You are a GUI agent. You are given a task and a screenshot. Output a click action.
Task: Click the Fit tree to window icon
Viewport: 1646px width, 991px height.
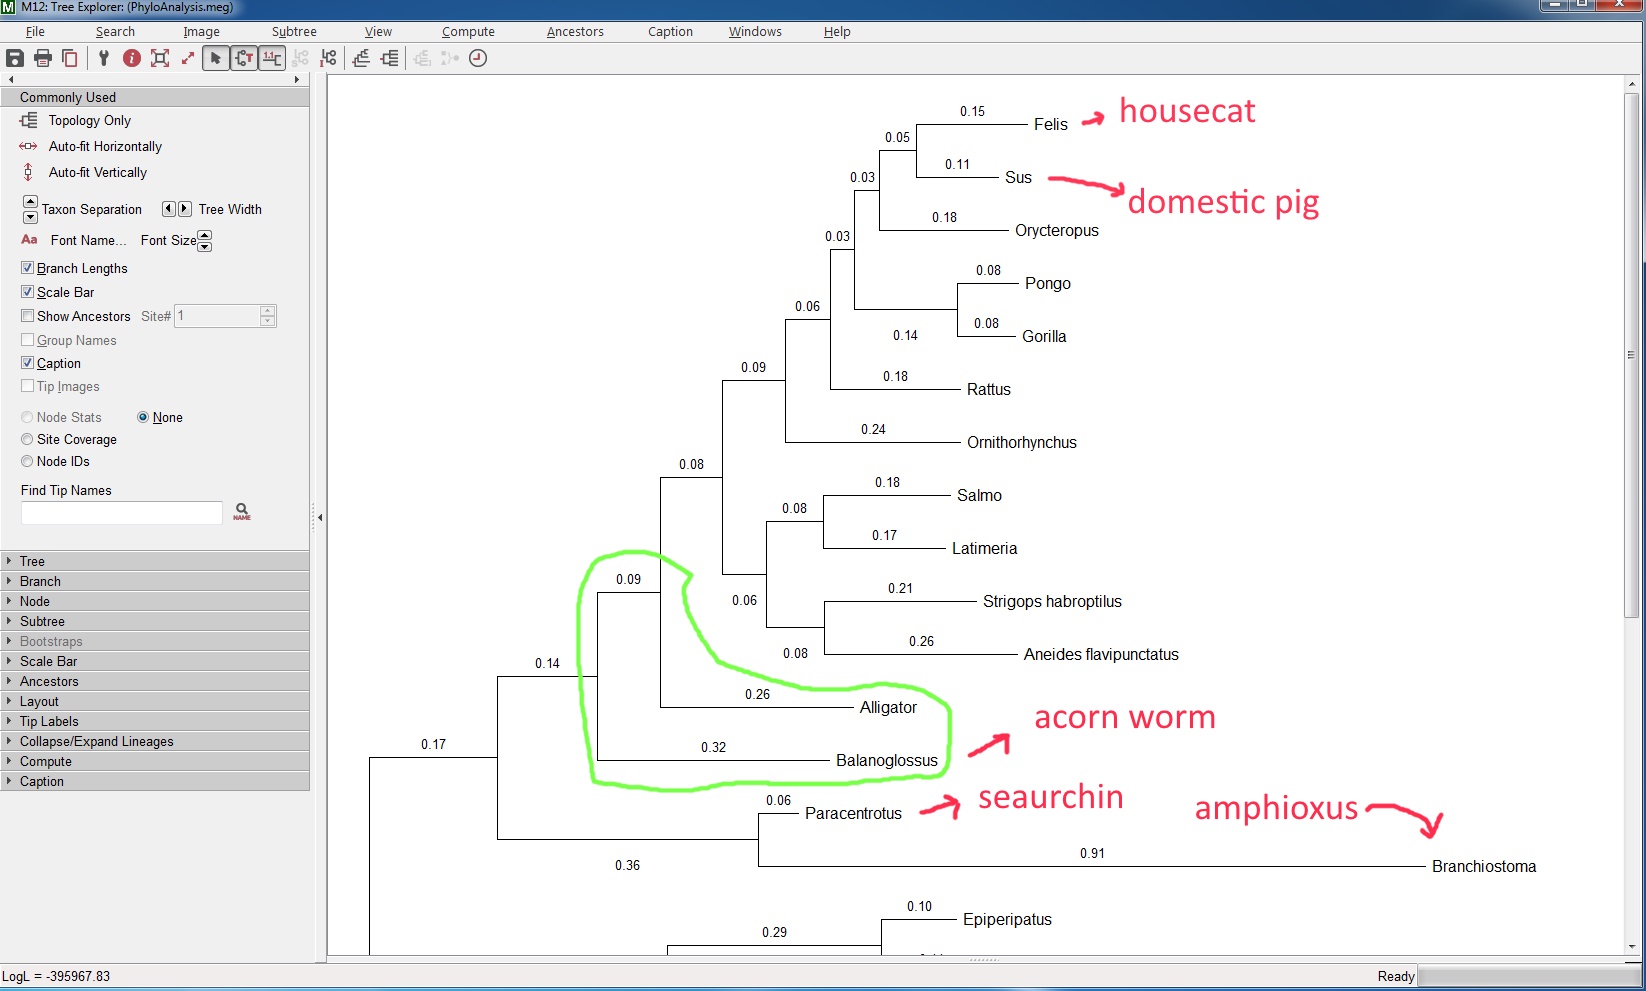click(160, 58)
